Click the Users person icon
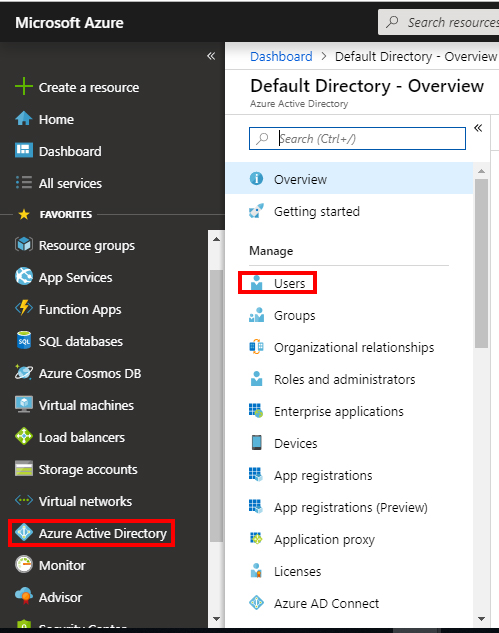This screenshot has width=499, height=633. click(x=256, y=283)
